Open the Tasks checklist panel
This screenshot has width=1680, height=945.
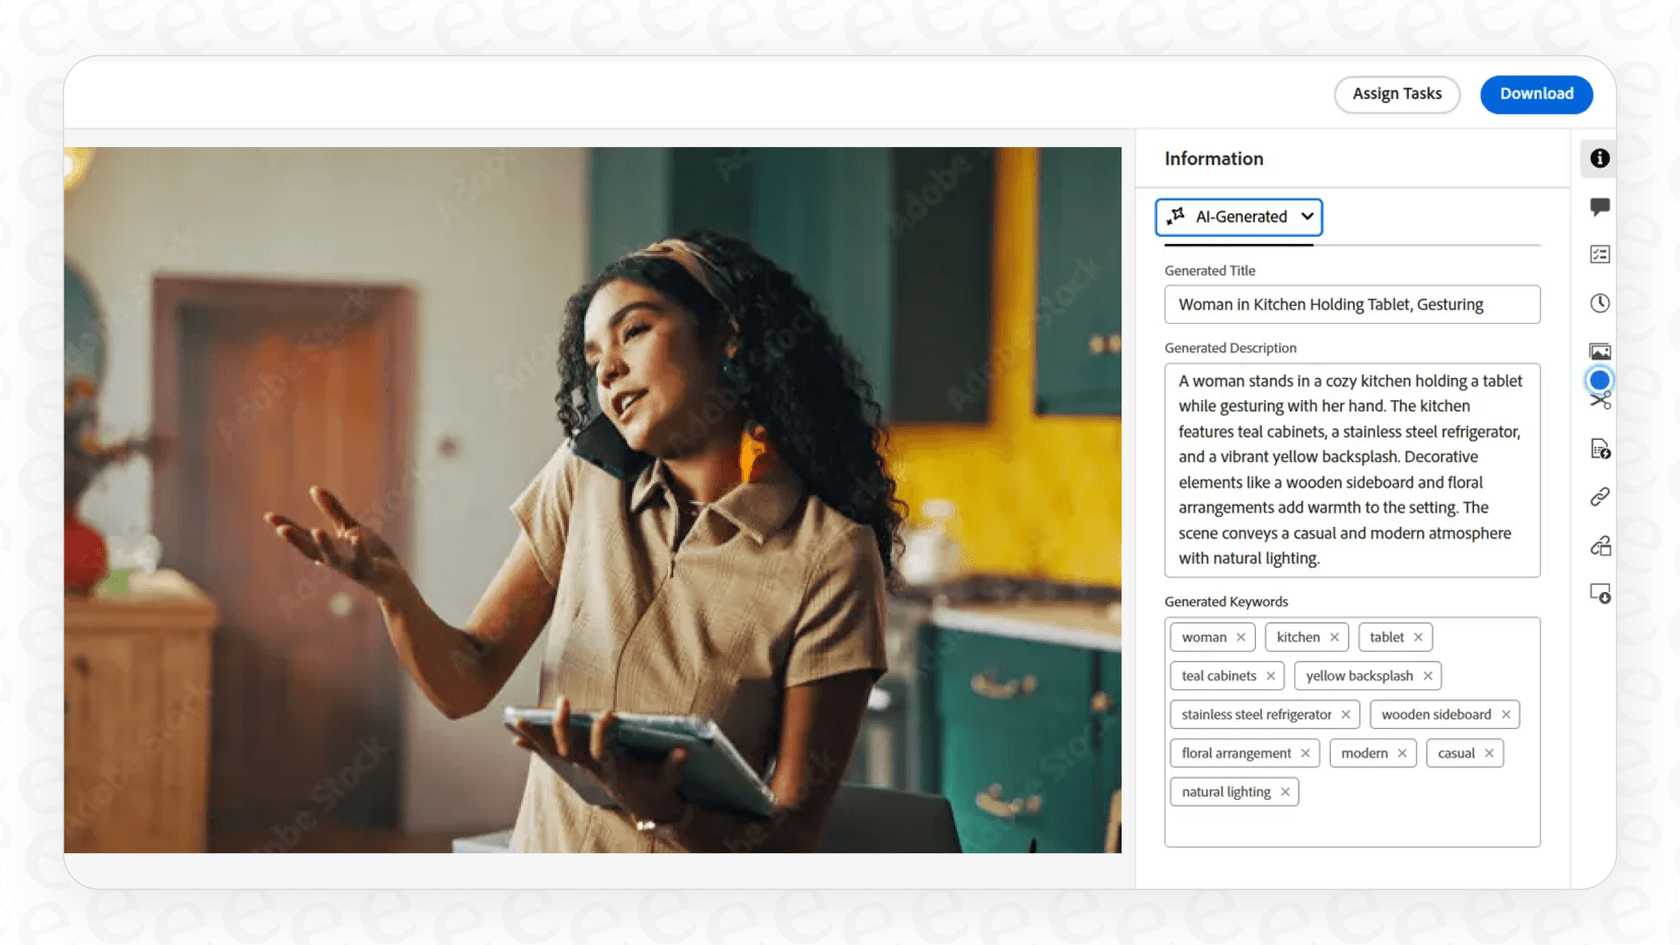[1599, 254]
